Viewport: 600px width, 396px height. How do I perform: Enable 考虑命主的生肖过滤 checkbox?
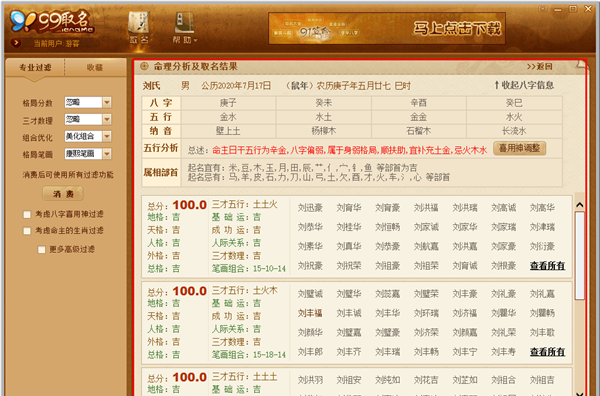27,231
